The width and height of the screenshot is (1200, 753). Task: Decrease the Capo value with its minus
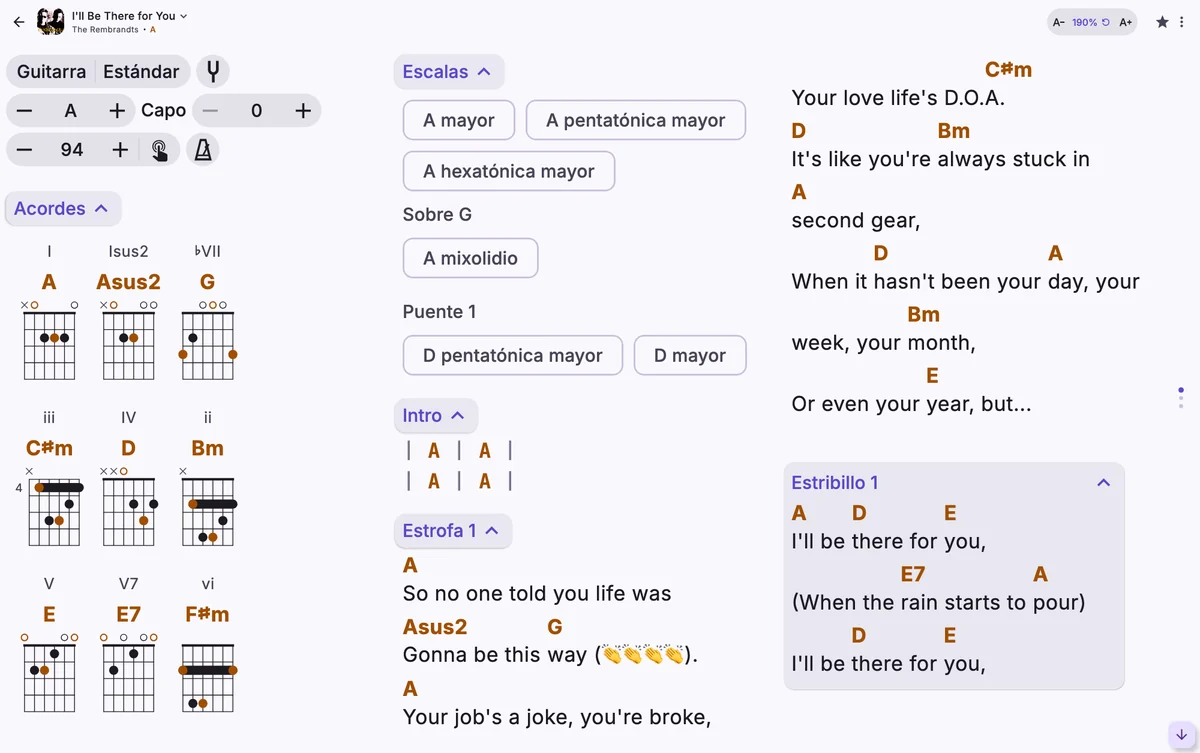[x=210, y=111]
